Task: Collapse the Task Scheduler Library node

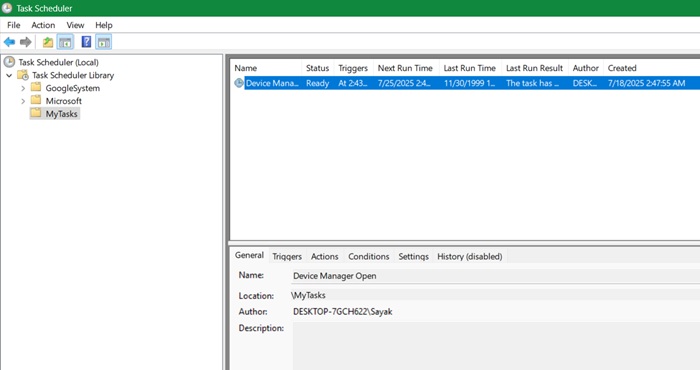Action: pos(9,75)
